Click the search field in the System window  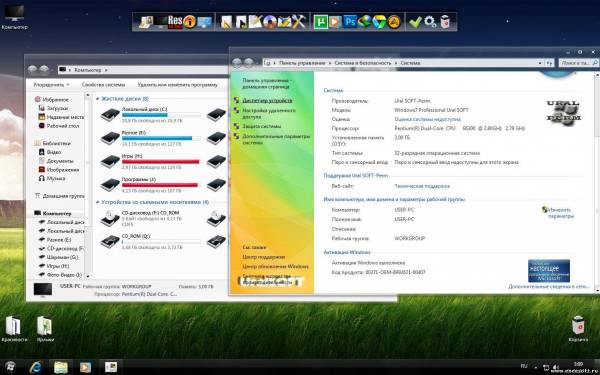click(579, 63)
